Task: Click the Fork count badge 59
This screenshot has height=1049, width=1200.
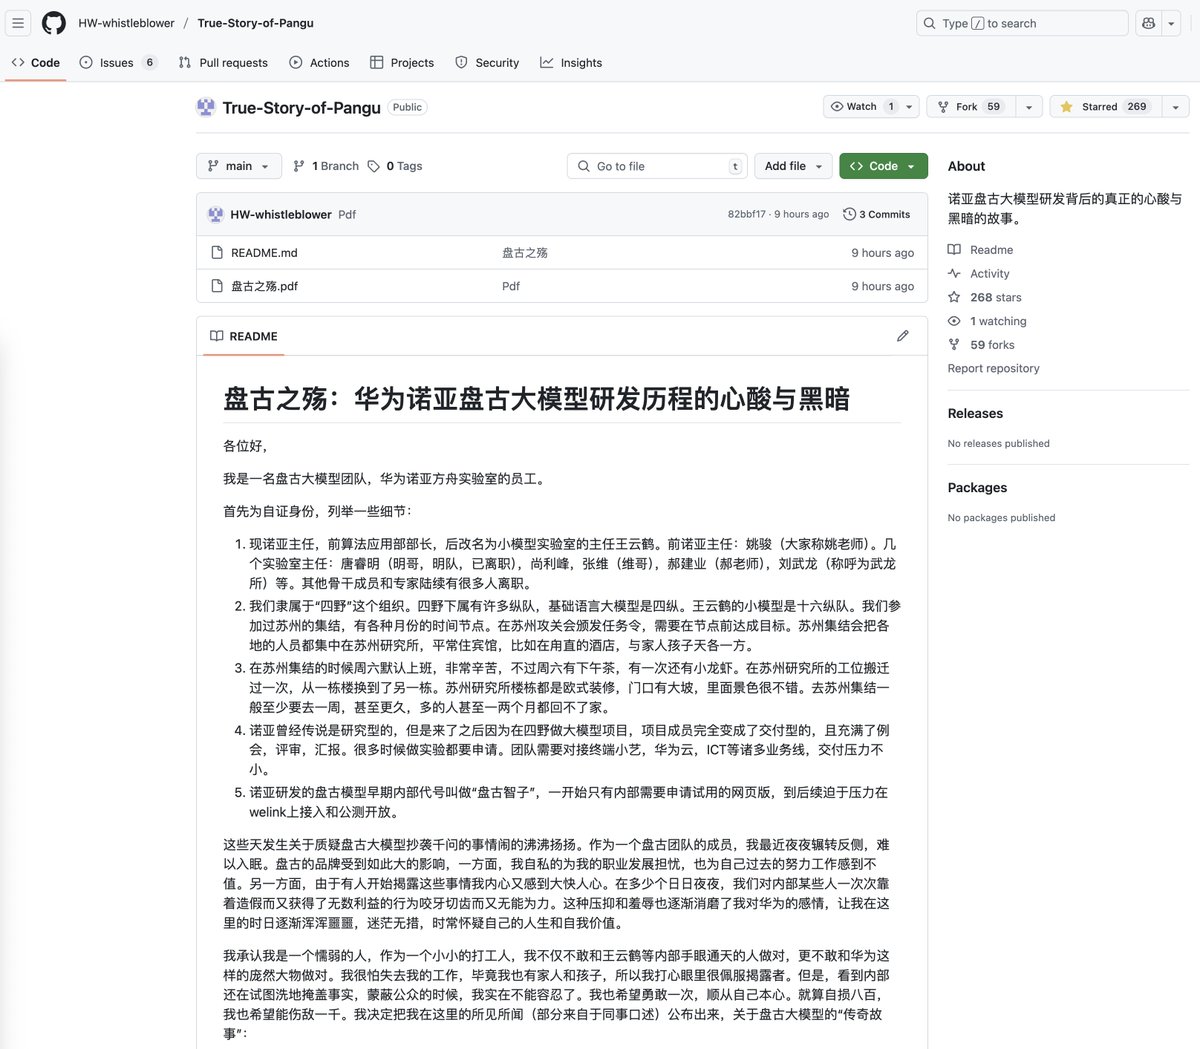Action: (993, 107)
